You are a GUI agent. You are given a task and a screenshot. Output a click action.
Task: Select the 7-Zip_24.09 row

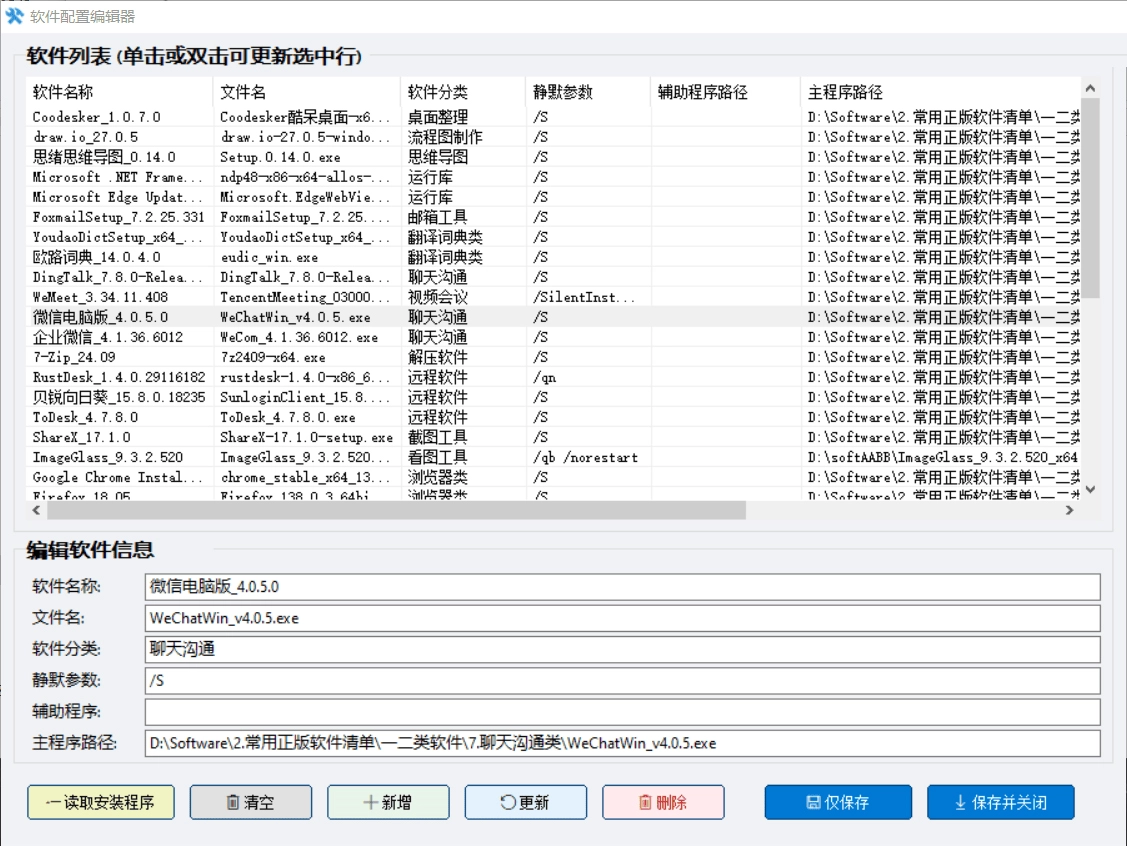point(553,357)
